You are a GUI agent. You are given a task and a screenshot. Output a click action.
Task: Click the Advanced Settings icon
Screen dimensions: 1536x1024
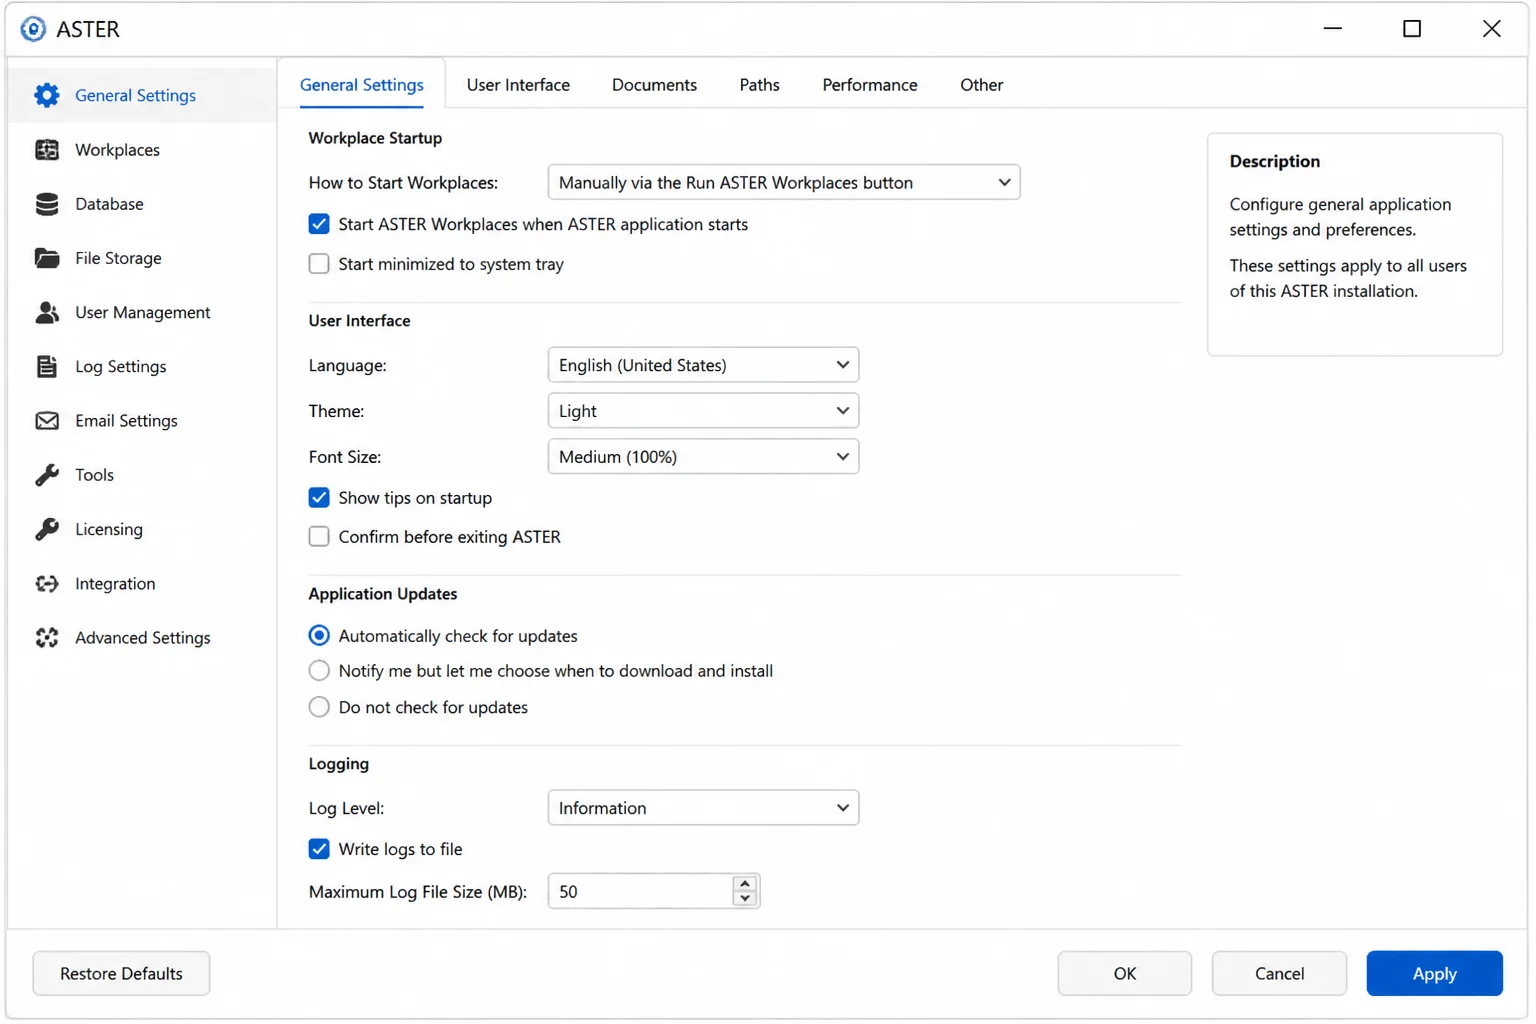tap(47, 638)
